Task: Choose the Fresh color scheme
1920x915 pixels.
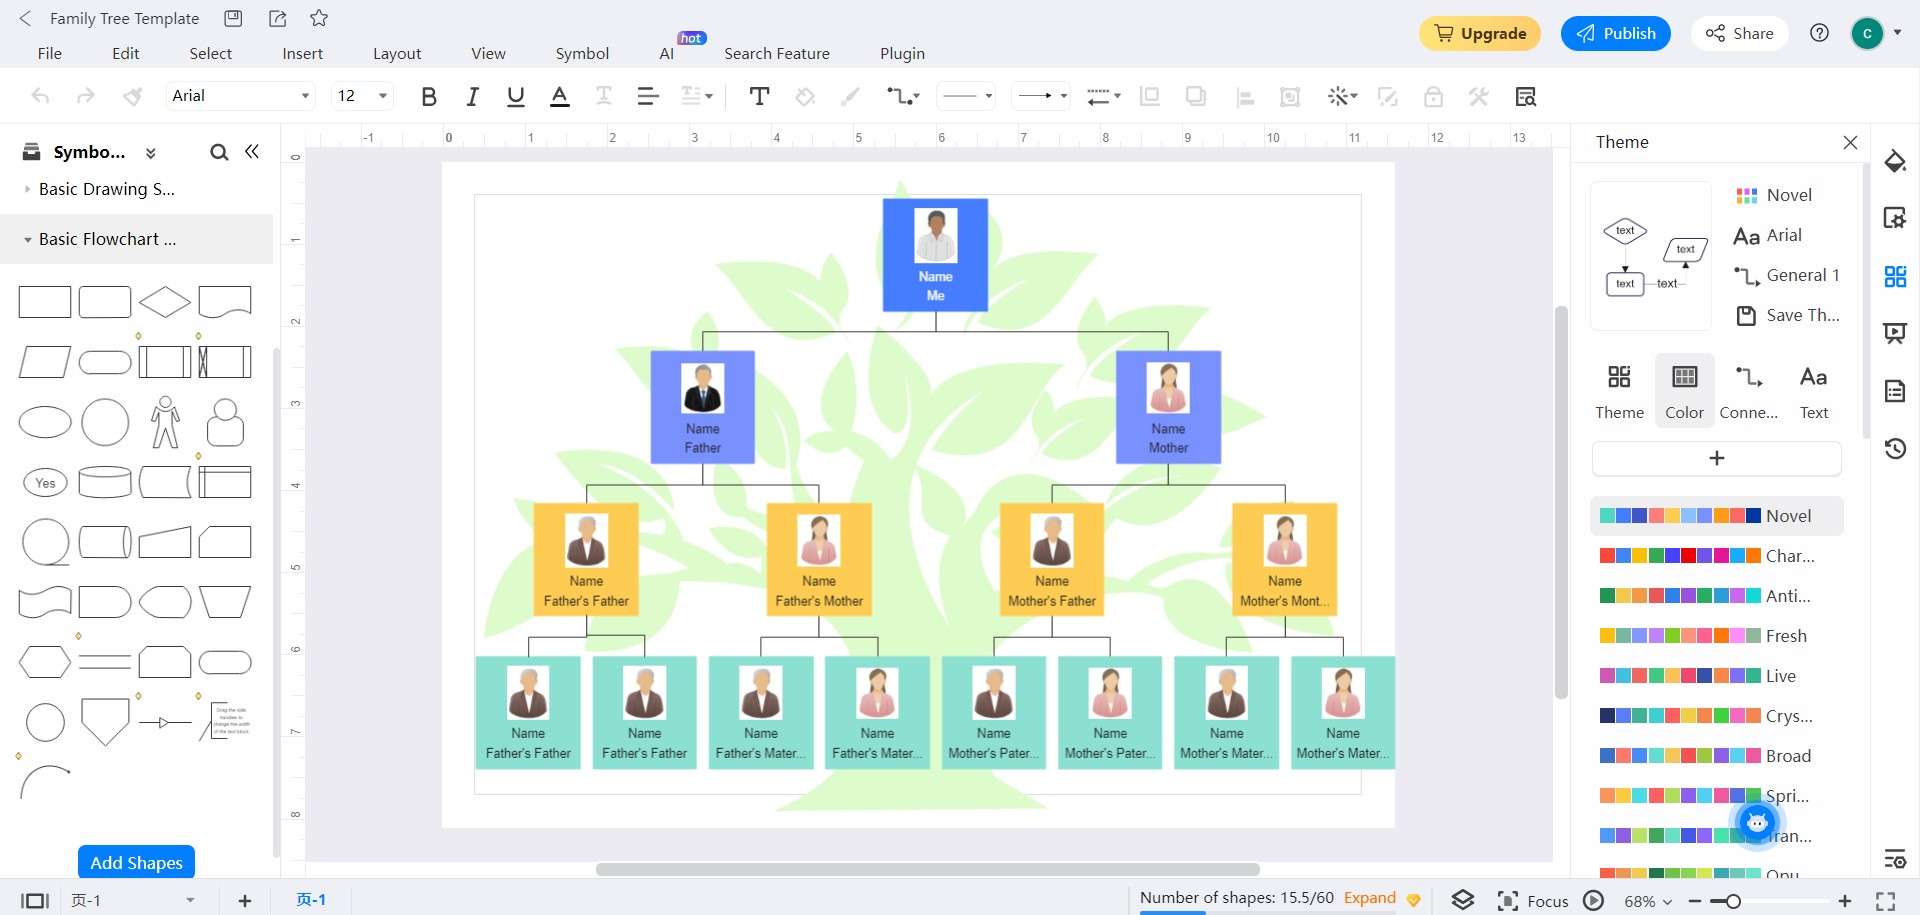Action: point(1716,636)
